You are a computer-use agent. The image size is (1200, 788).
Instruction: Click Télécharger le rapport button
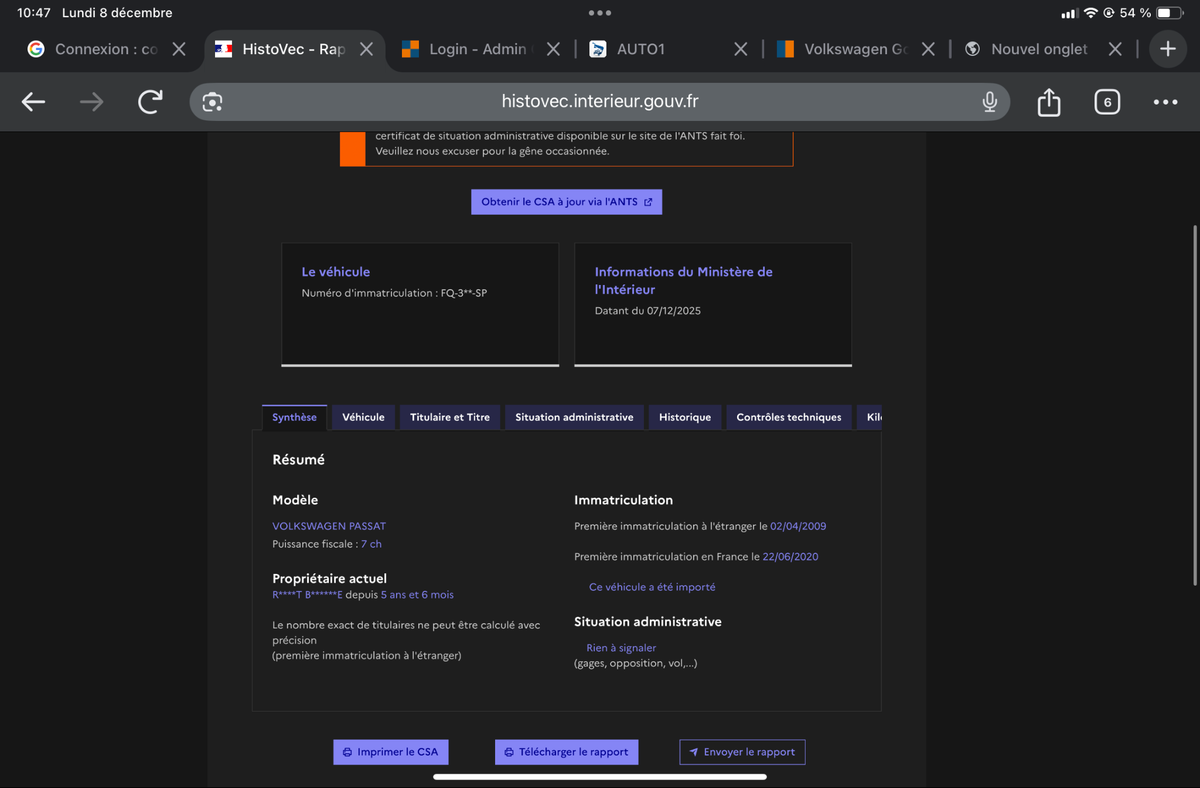coord(566,752)
